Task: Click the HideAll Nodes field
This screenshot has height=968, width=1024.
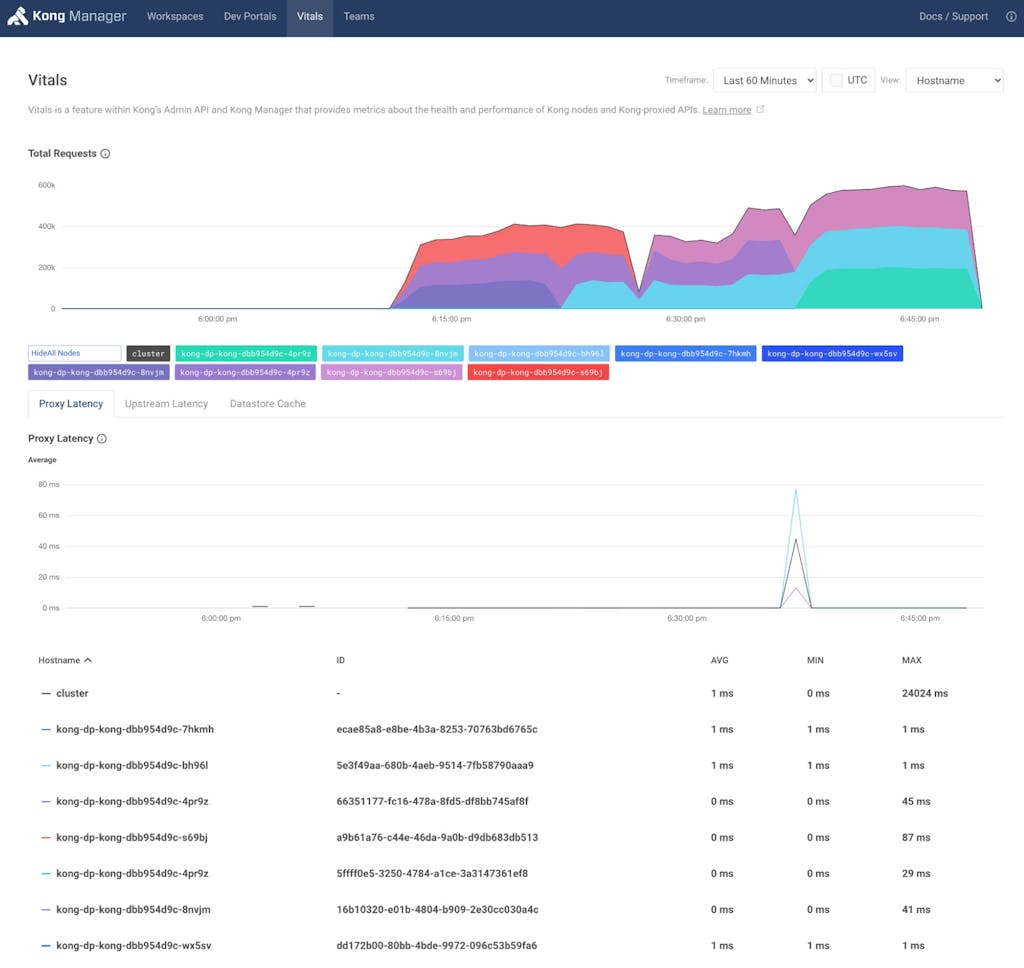Action: 74,353
